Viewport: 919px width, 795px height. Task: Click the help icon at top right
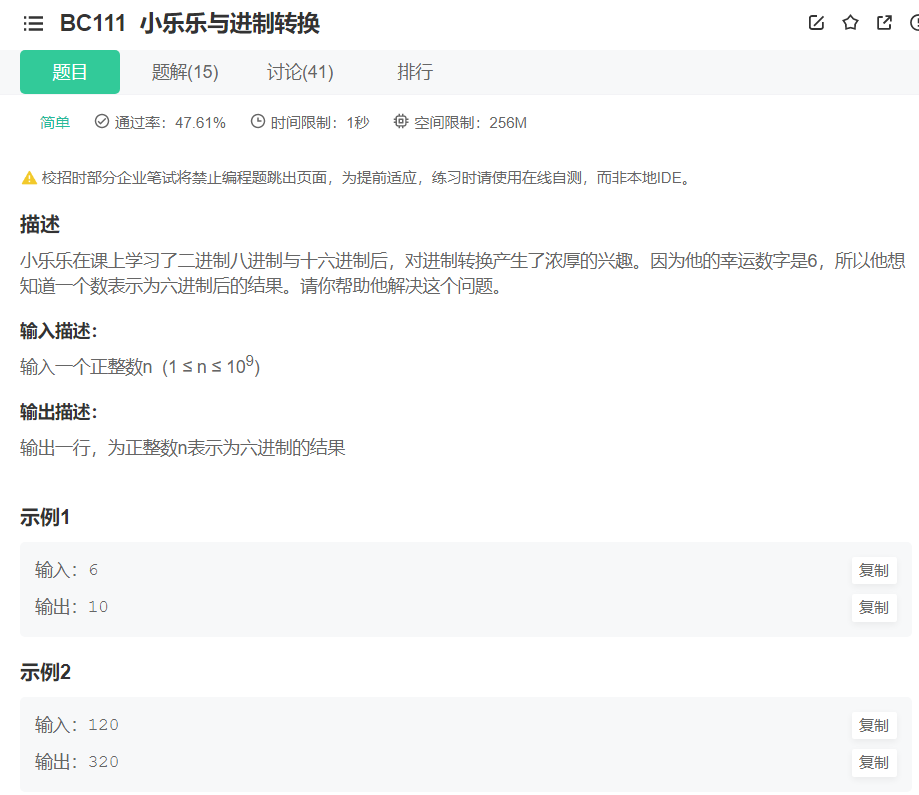click(913, 22)
